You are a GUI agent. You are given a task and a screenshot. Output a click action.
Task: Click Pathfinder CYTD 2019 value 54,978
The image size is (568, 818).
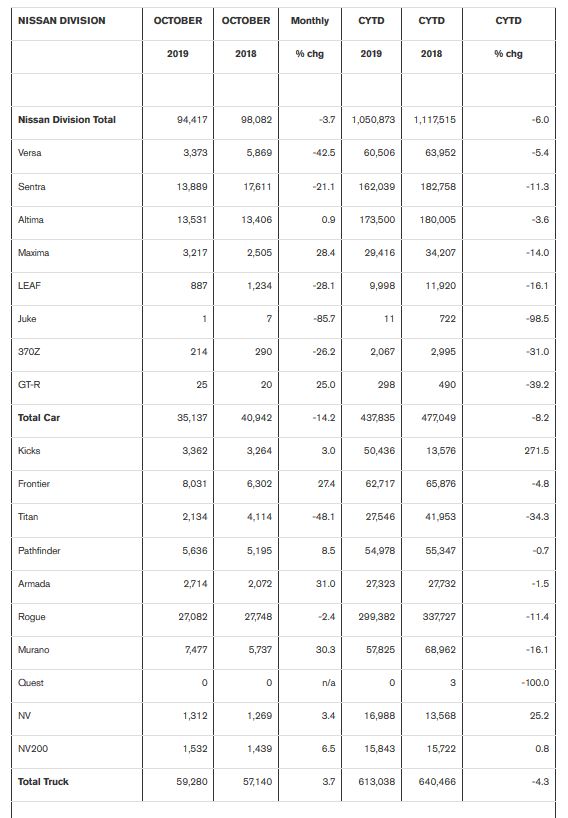(380, 550)
